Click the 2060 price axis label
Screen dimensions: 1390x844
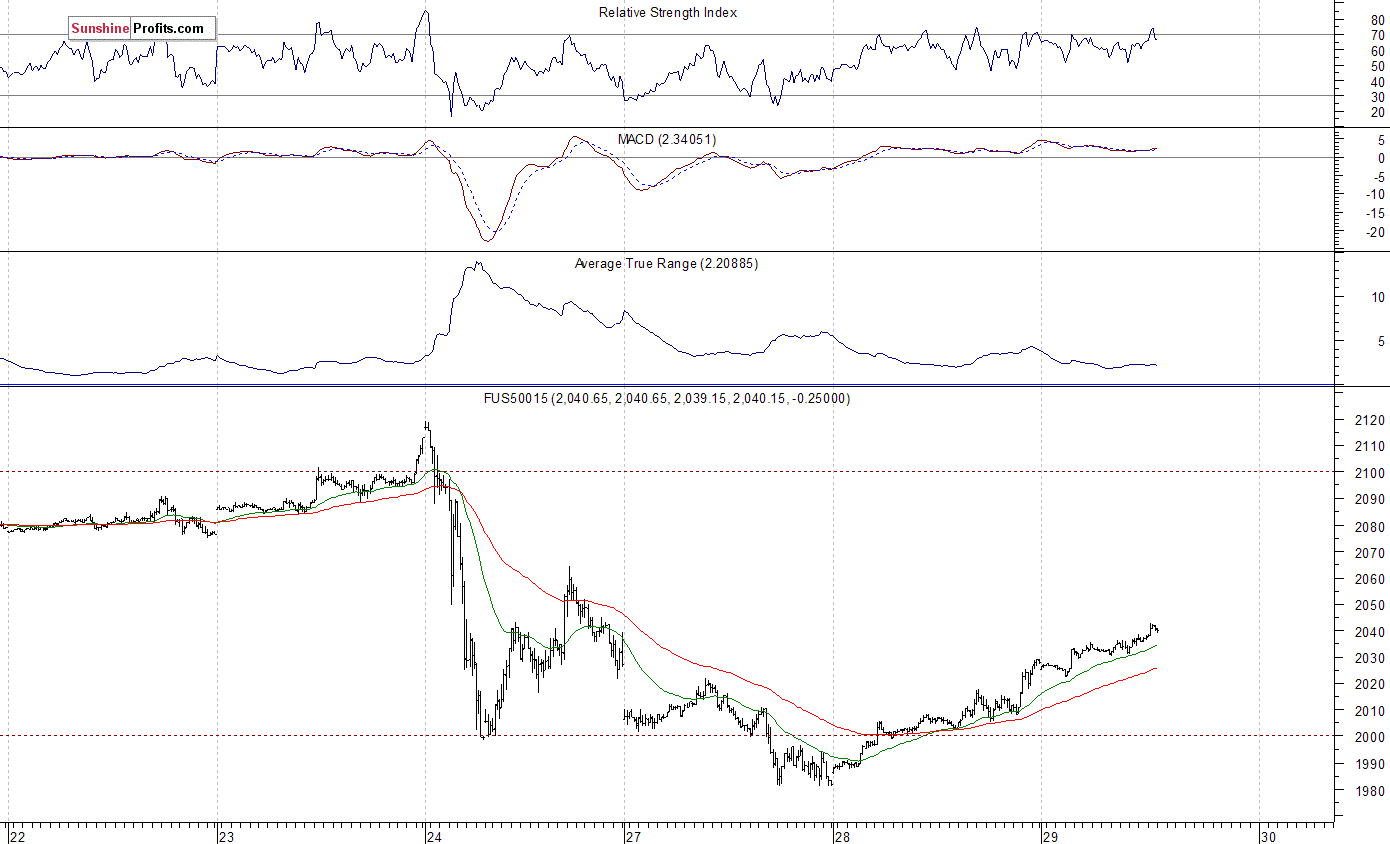1369,579
